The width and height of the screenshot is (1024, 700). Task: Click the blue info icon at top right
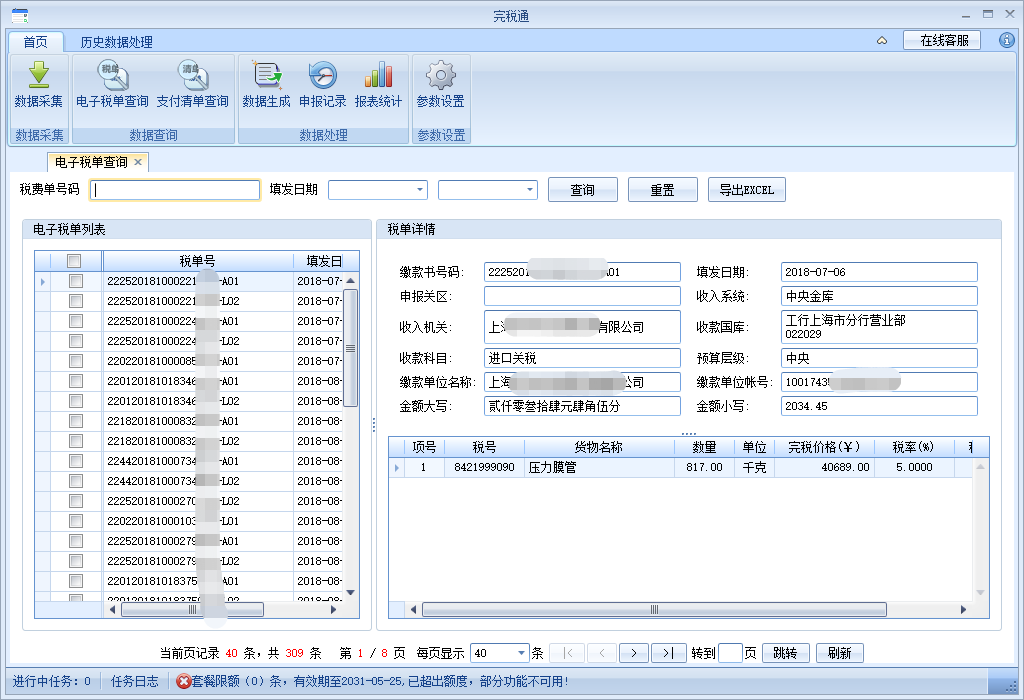[1007, 40]
